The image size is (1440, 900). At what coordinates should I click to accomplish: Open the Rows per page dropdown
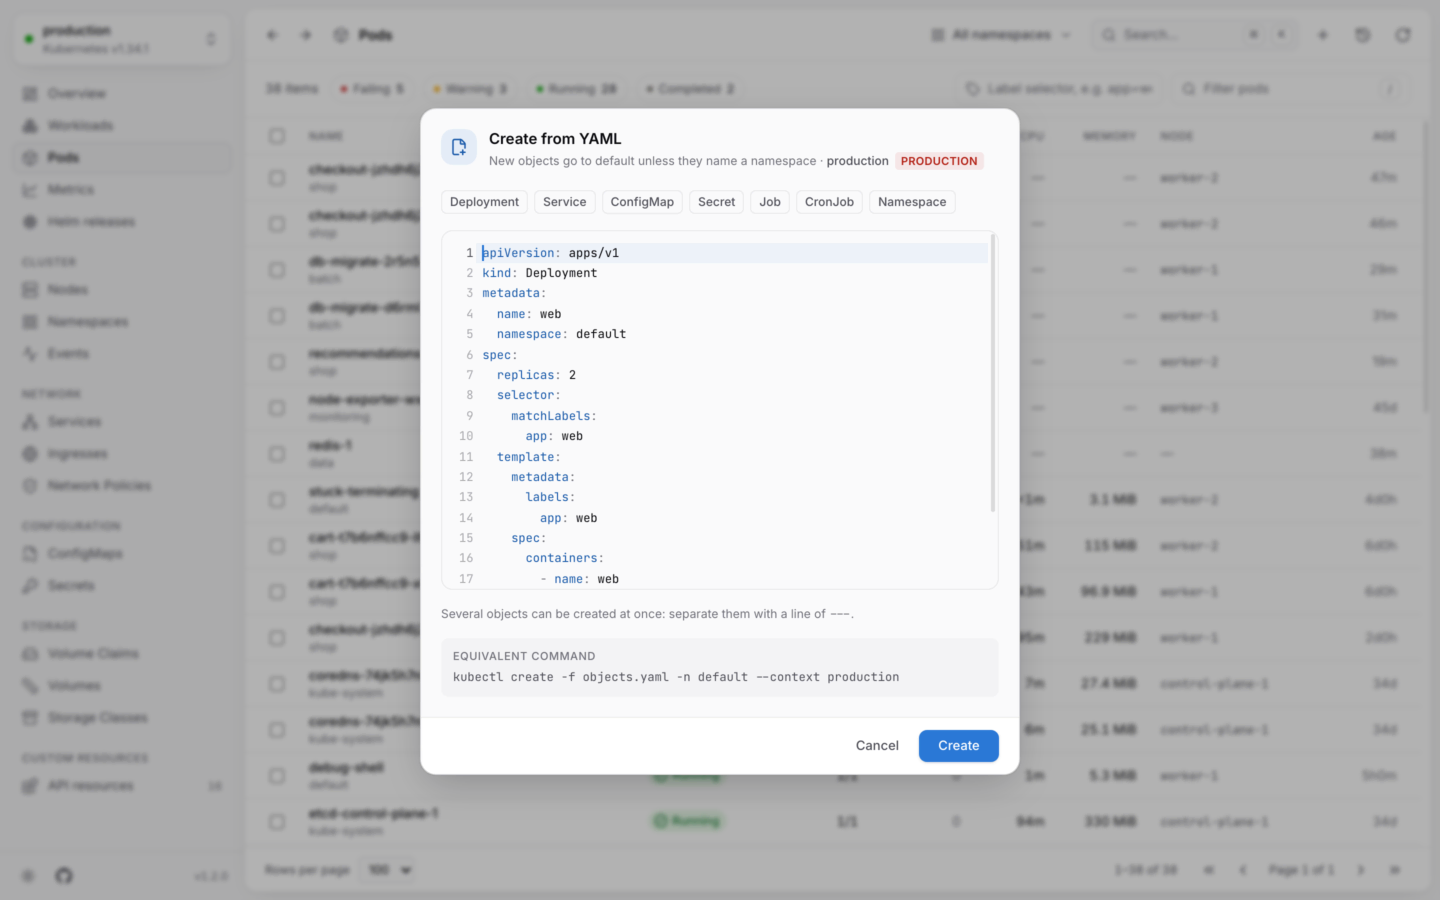coord(390,870)
